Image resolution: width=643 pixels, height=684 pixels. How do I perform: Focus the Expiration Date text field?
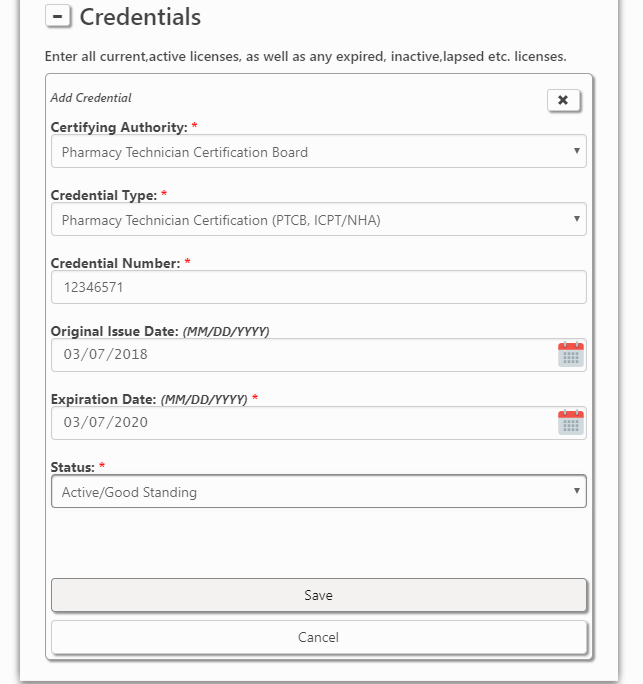(300, 423)
